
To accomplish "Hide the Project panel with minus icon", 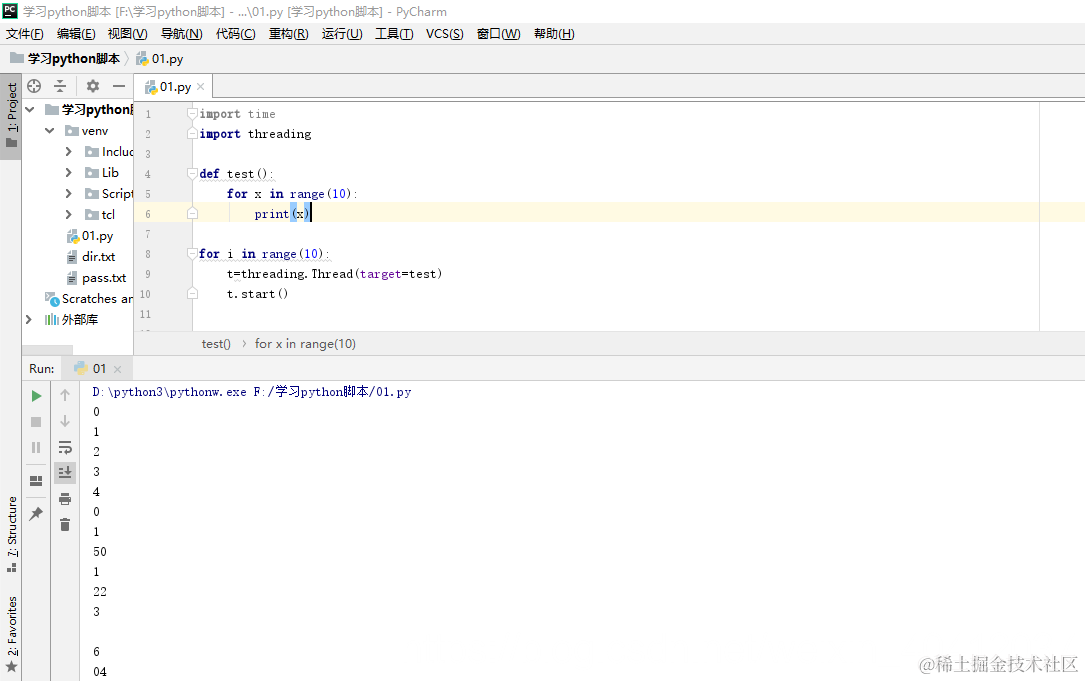I will click(x=119, y=86).
